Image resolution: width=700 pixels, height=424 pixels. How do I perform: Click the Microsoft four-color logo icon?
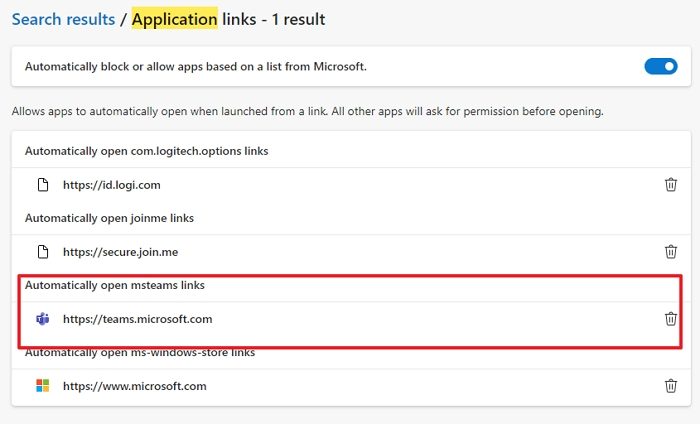[42, 385]
